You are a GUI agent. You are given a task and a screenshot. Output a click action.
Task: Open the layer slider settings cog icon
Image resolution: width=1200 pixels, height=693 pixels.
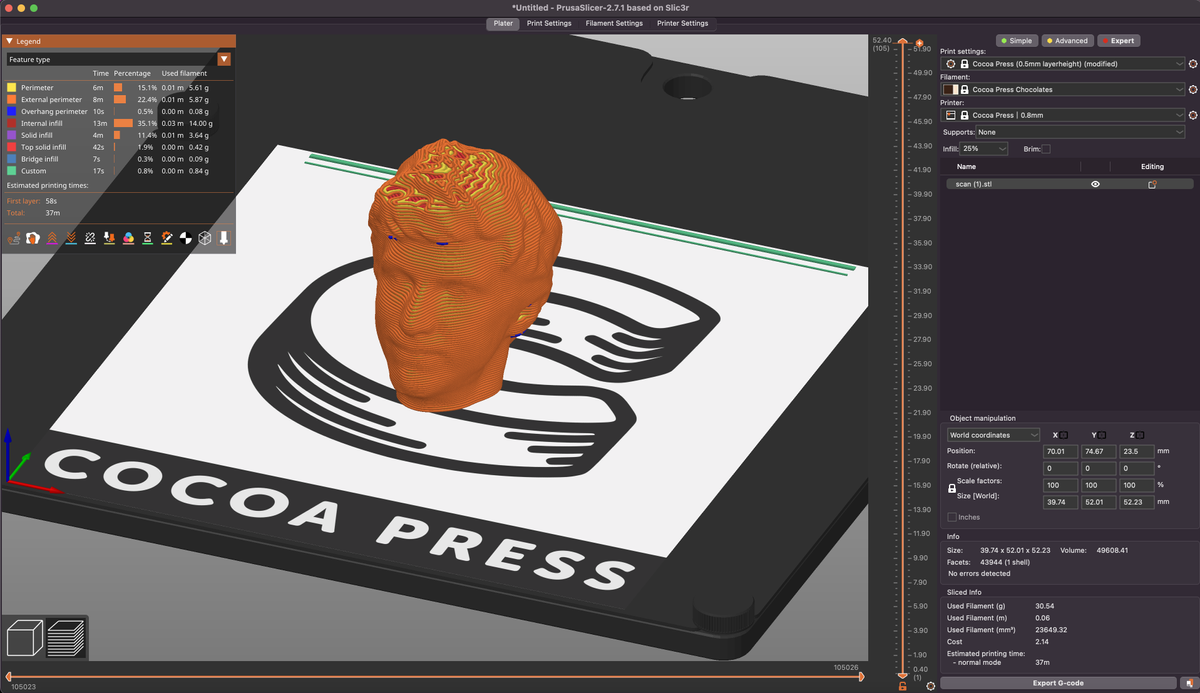(931, 685)
